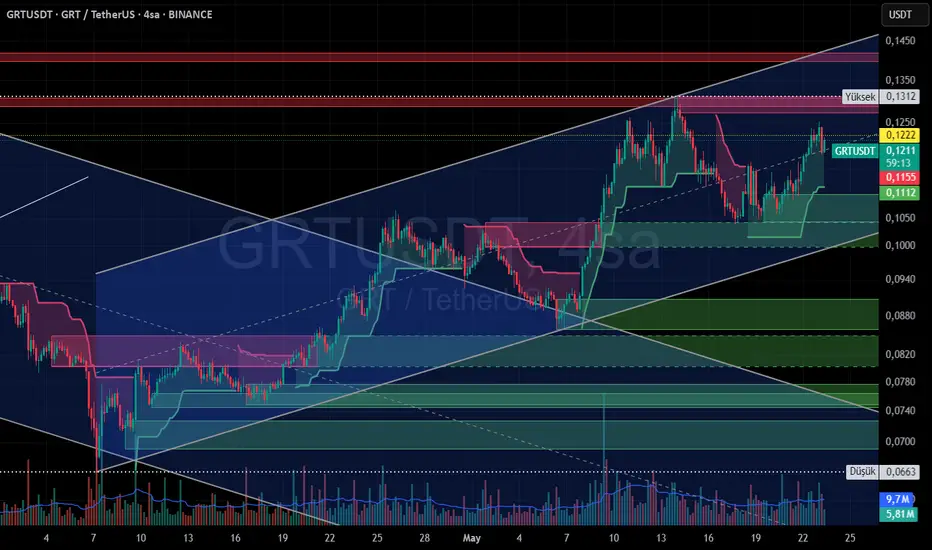Viewport: 932px width, 550px height.
Task: Click the 5,81M volume label
Action: pyautogui.click(x=898, y=514)
